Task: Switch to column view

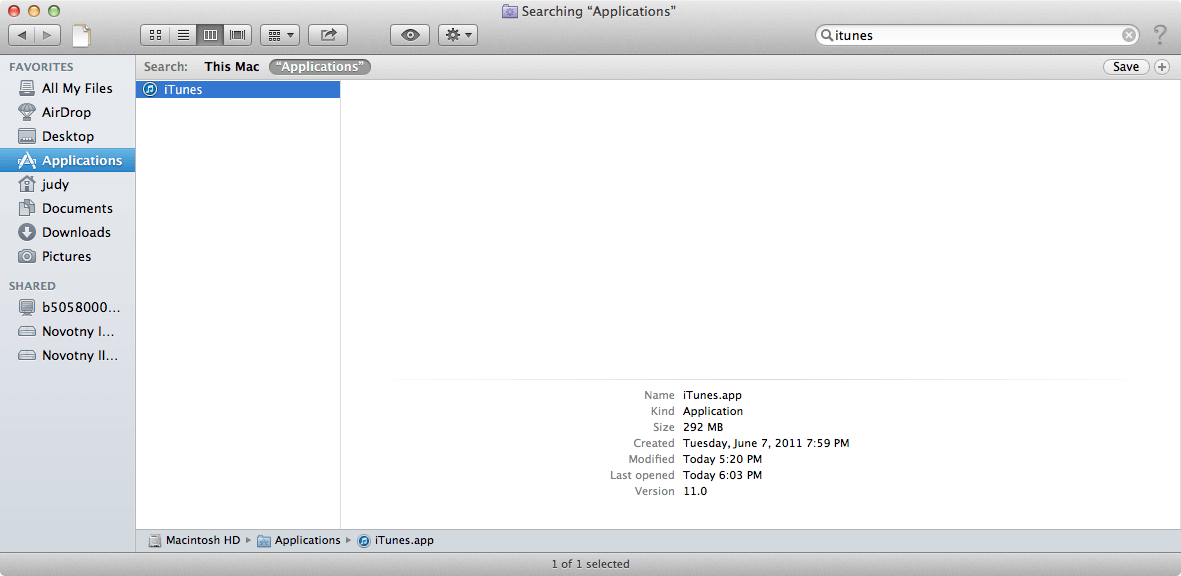Action: [210, 35]
